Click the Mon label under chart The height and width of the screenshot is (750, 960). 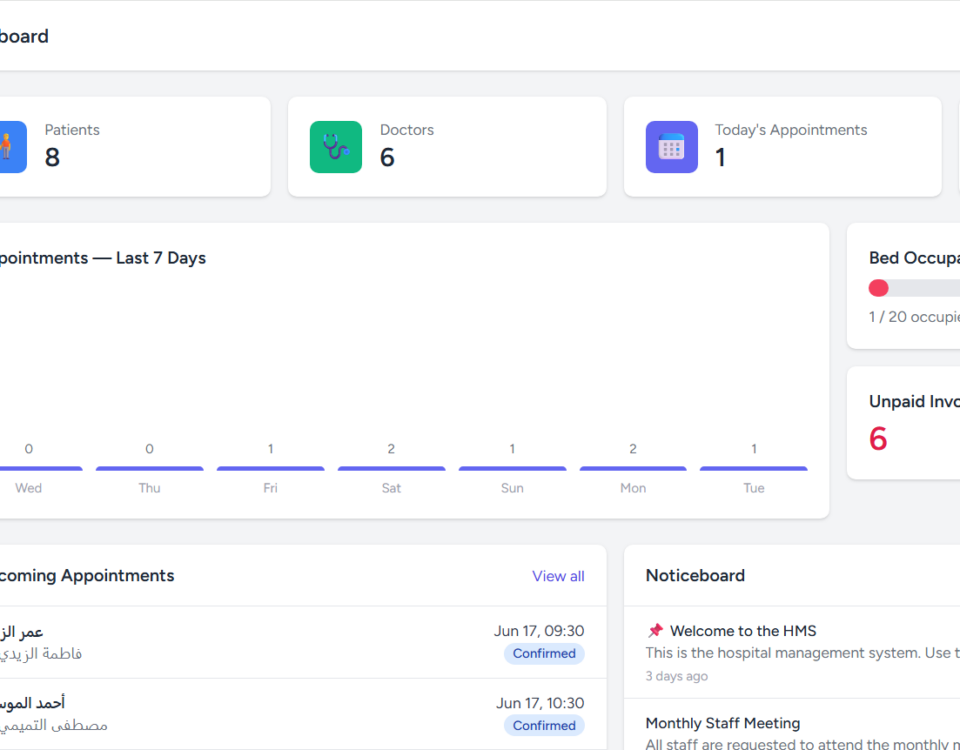[x=633, y=488]
